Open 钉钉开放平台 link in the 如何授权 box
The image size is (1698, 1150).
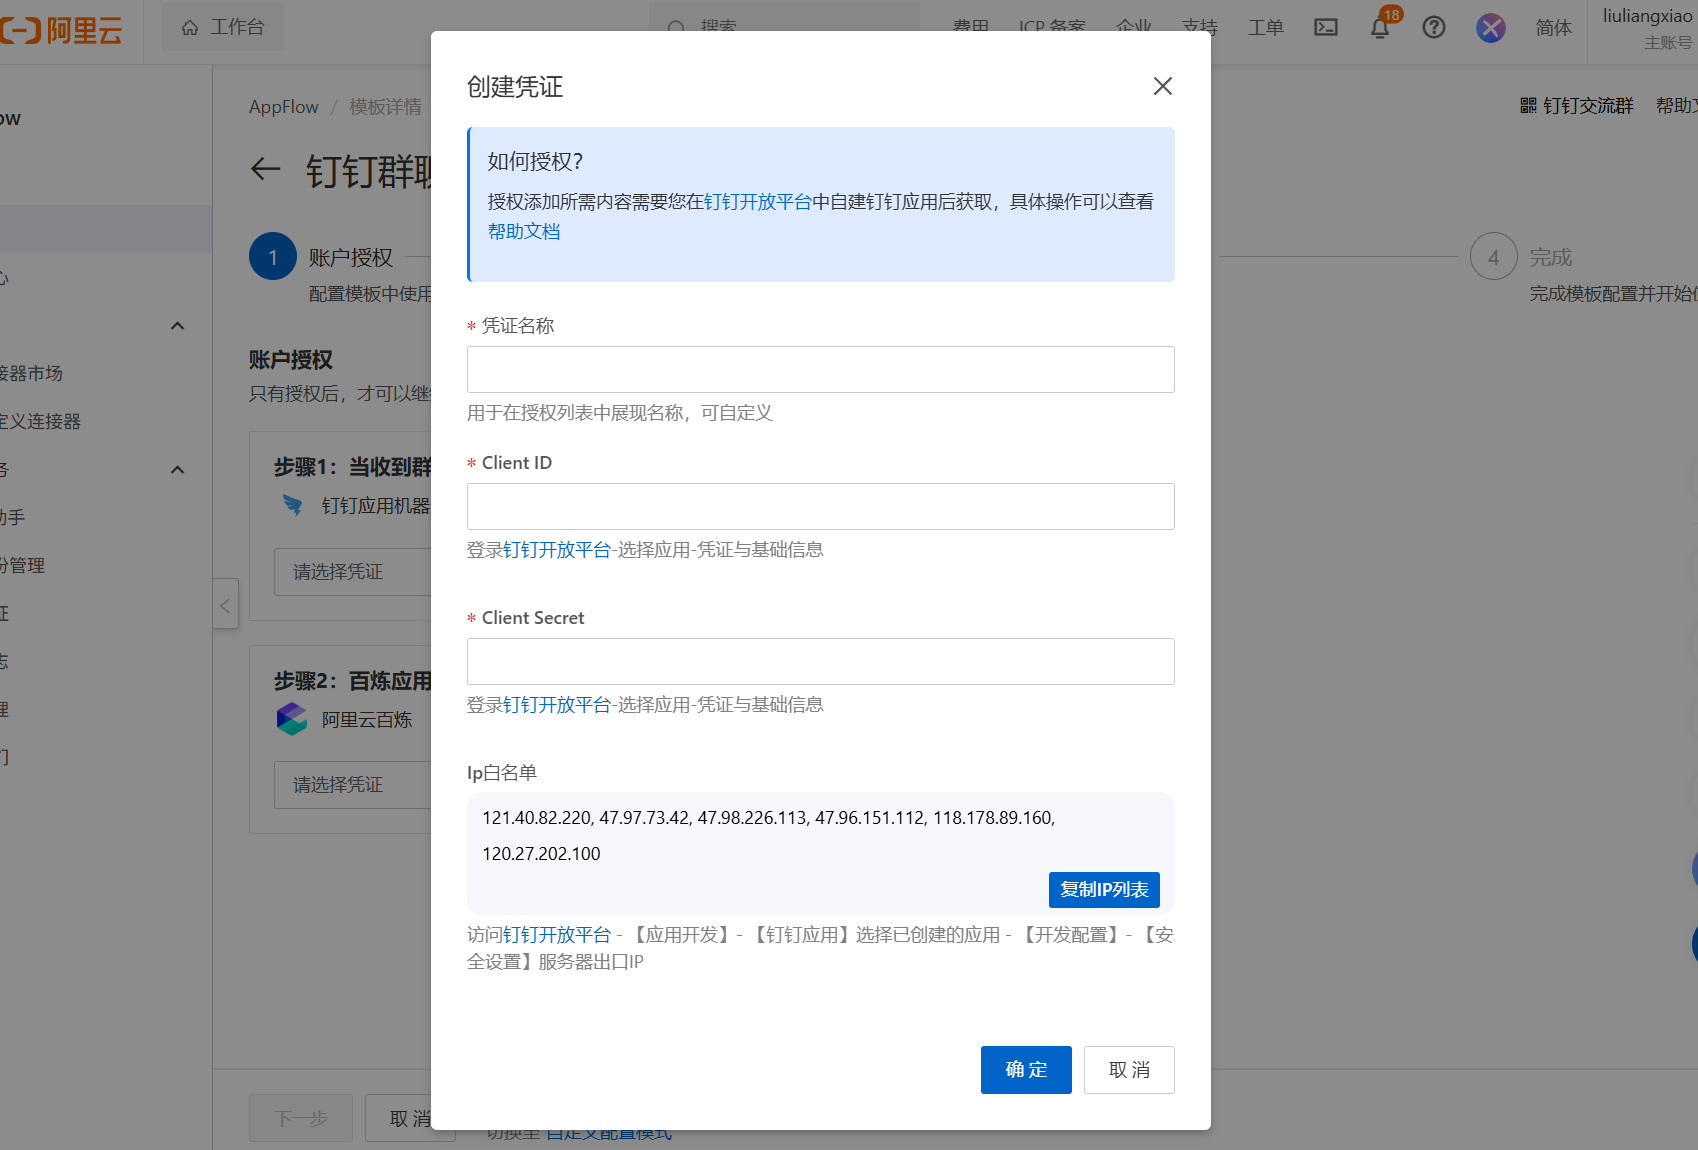pos(758,202)
